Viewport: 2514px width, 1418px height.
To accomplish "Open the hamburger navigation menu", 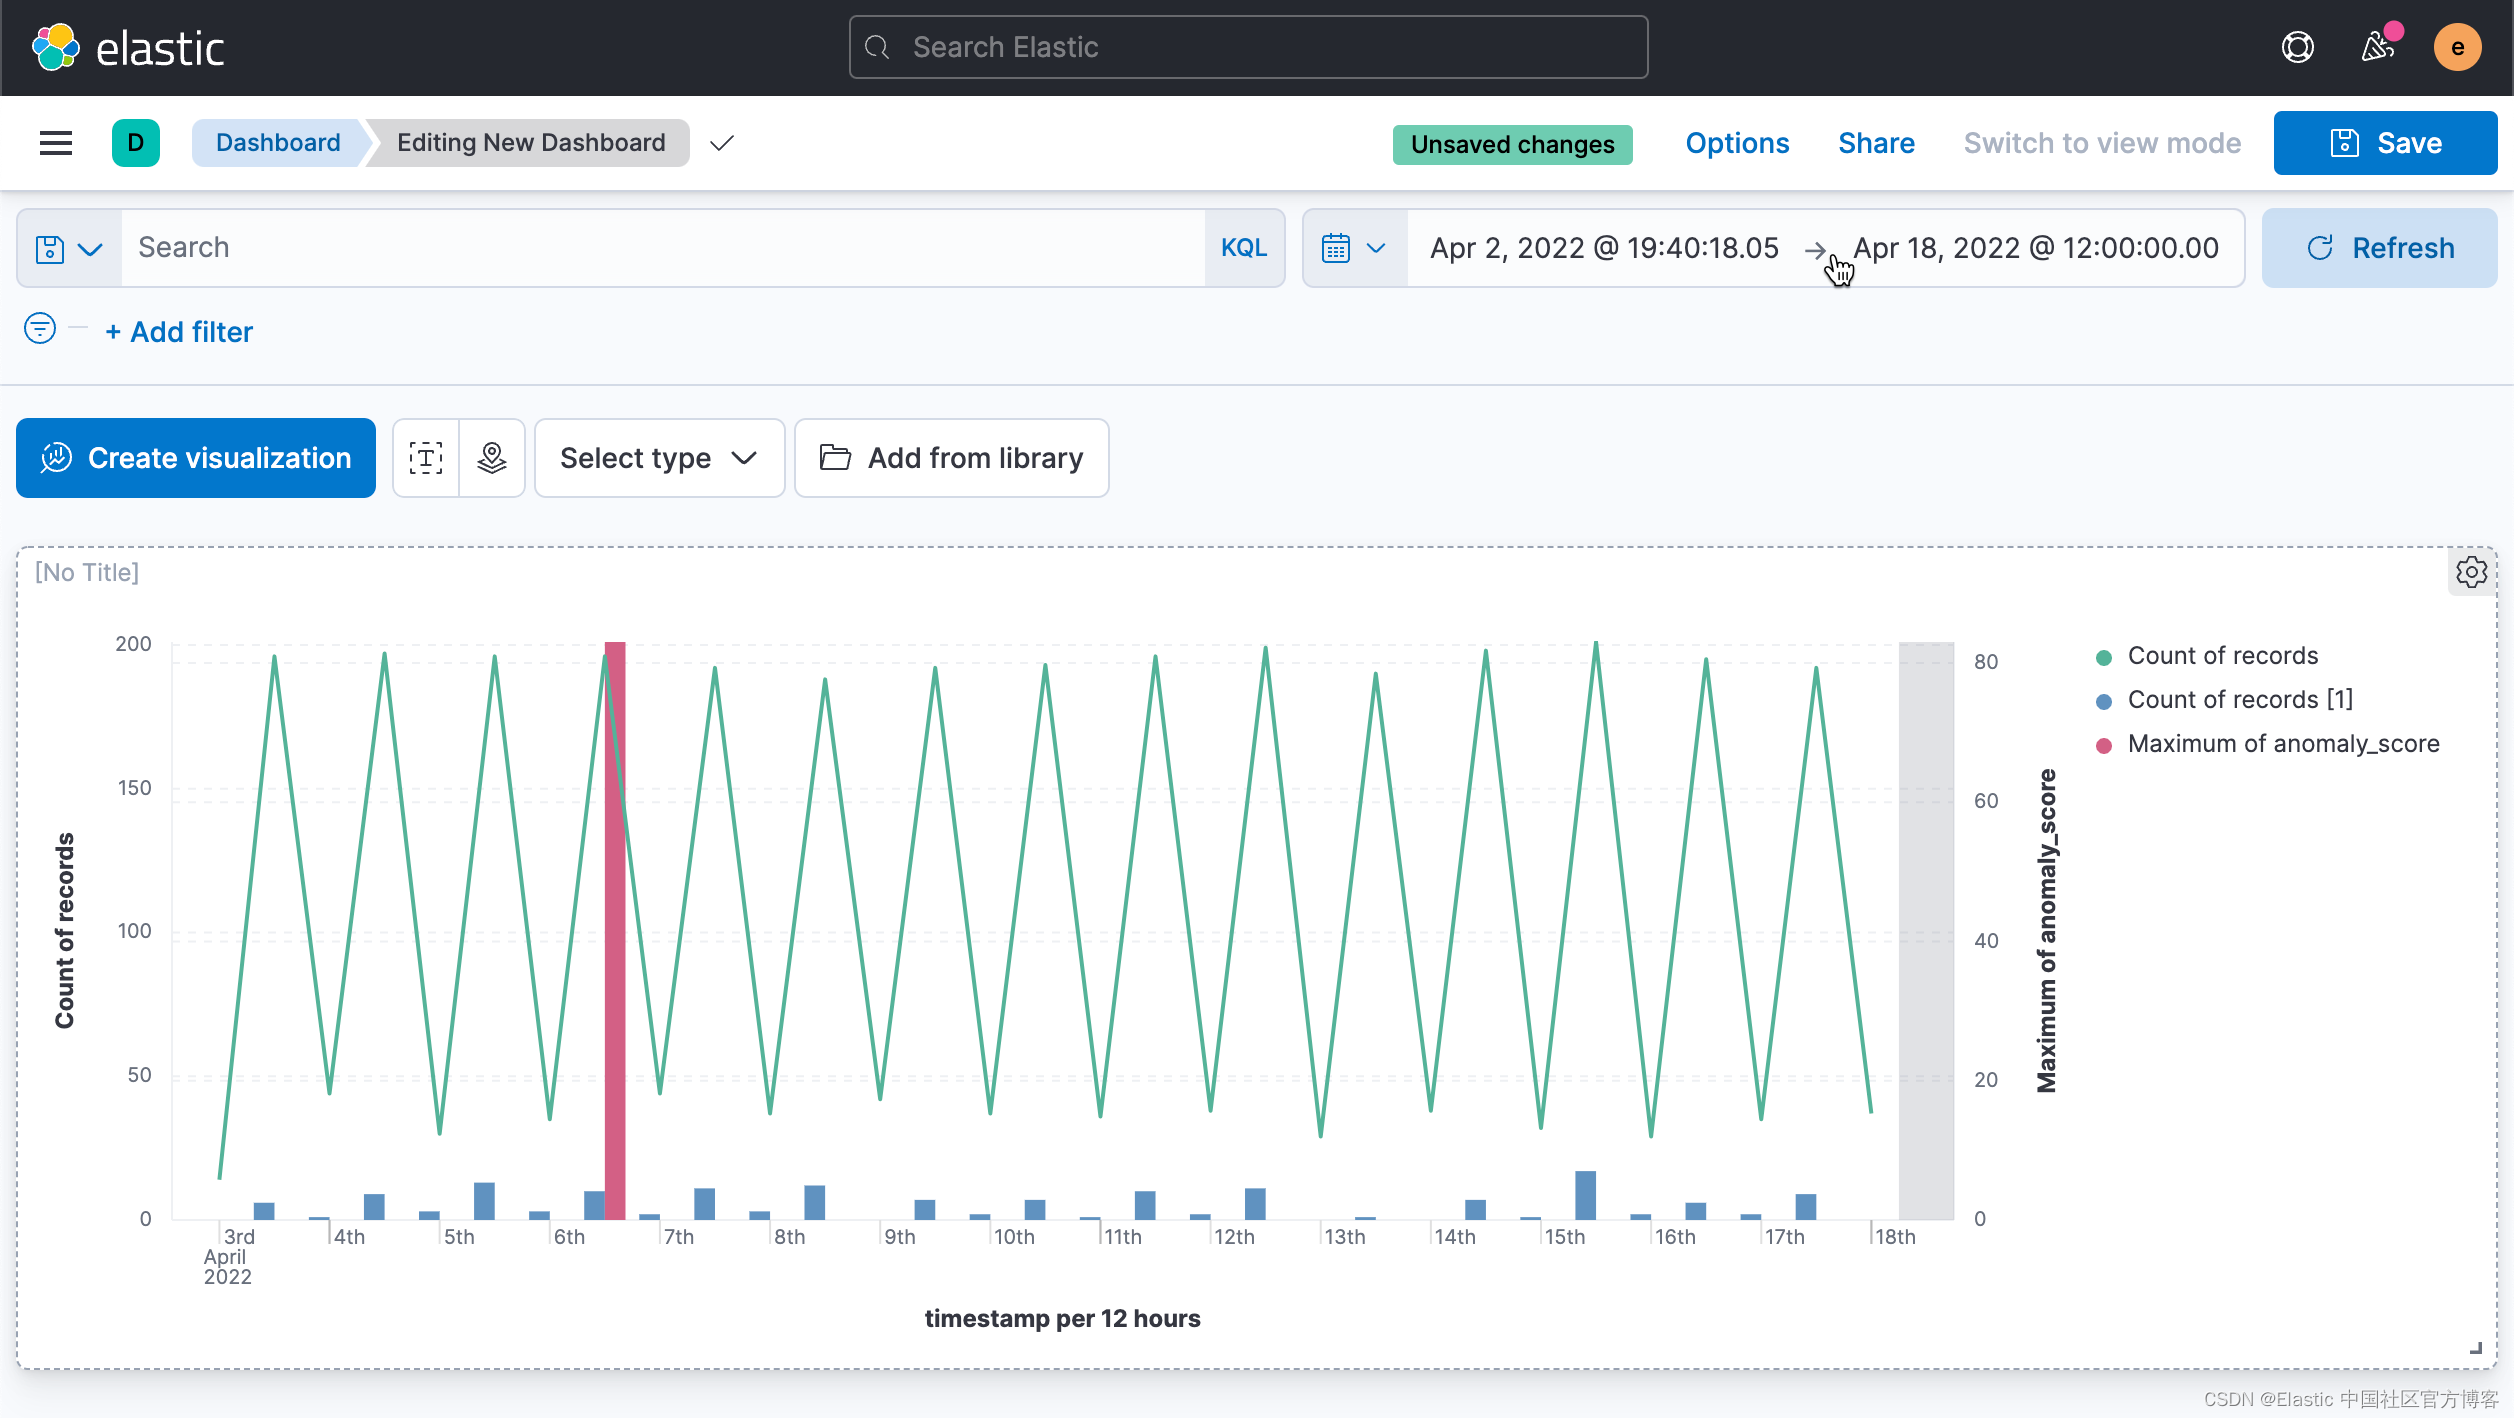I will [56, 143].
